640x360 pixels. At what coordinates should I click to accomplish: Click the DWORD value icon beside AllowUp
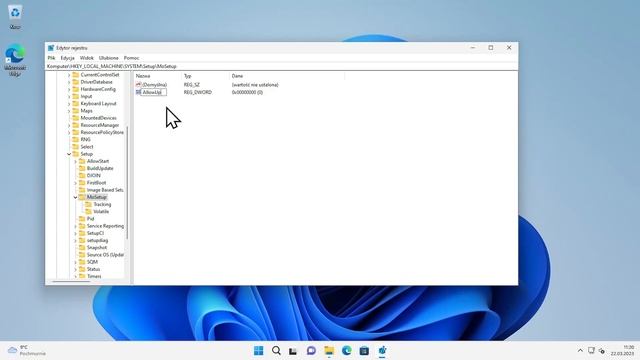(138, 92)
